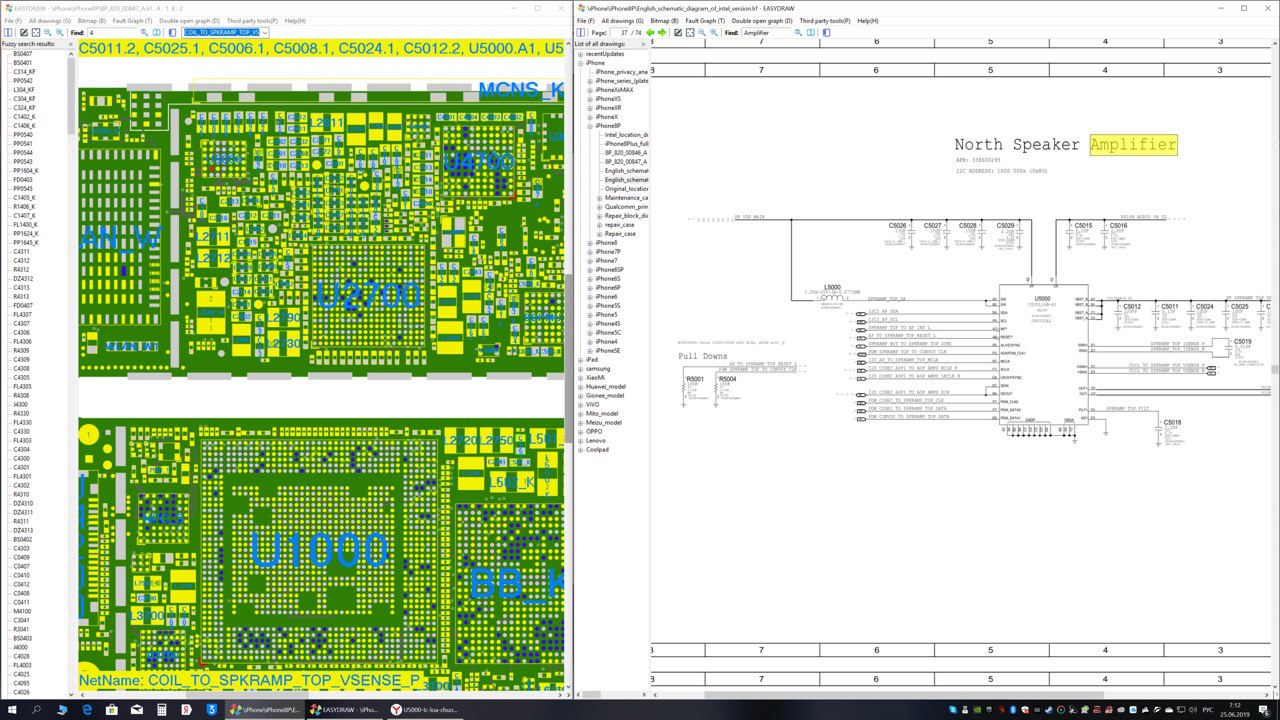
Task: Select FL4307 in fuzzy search results
Action: 22,315
